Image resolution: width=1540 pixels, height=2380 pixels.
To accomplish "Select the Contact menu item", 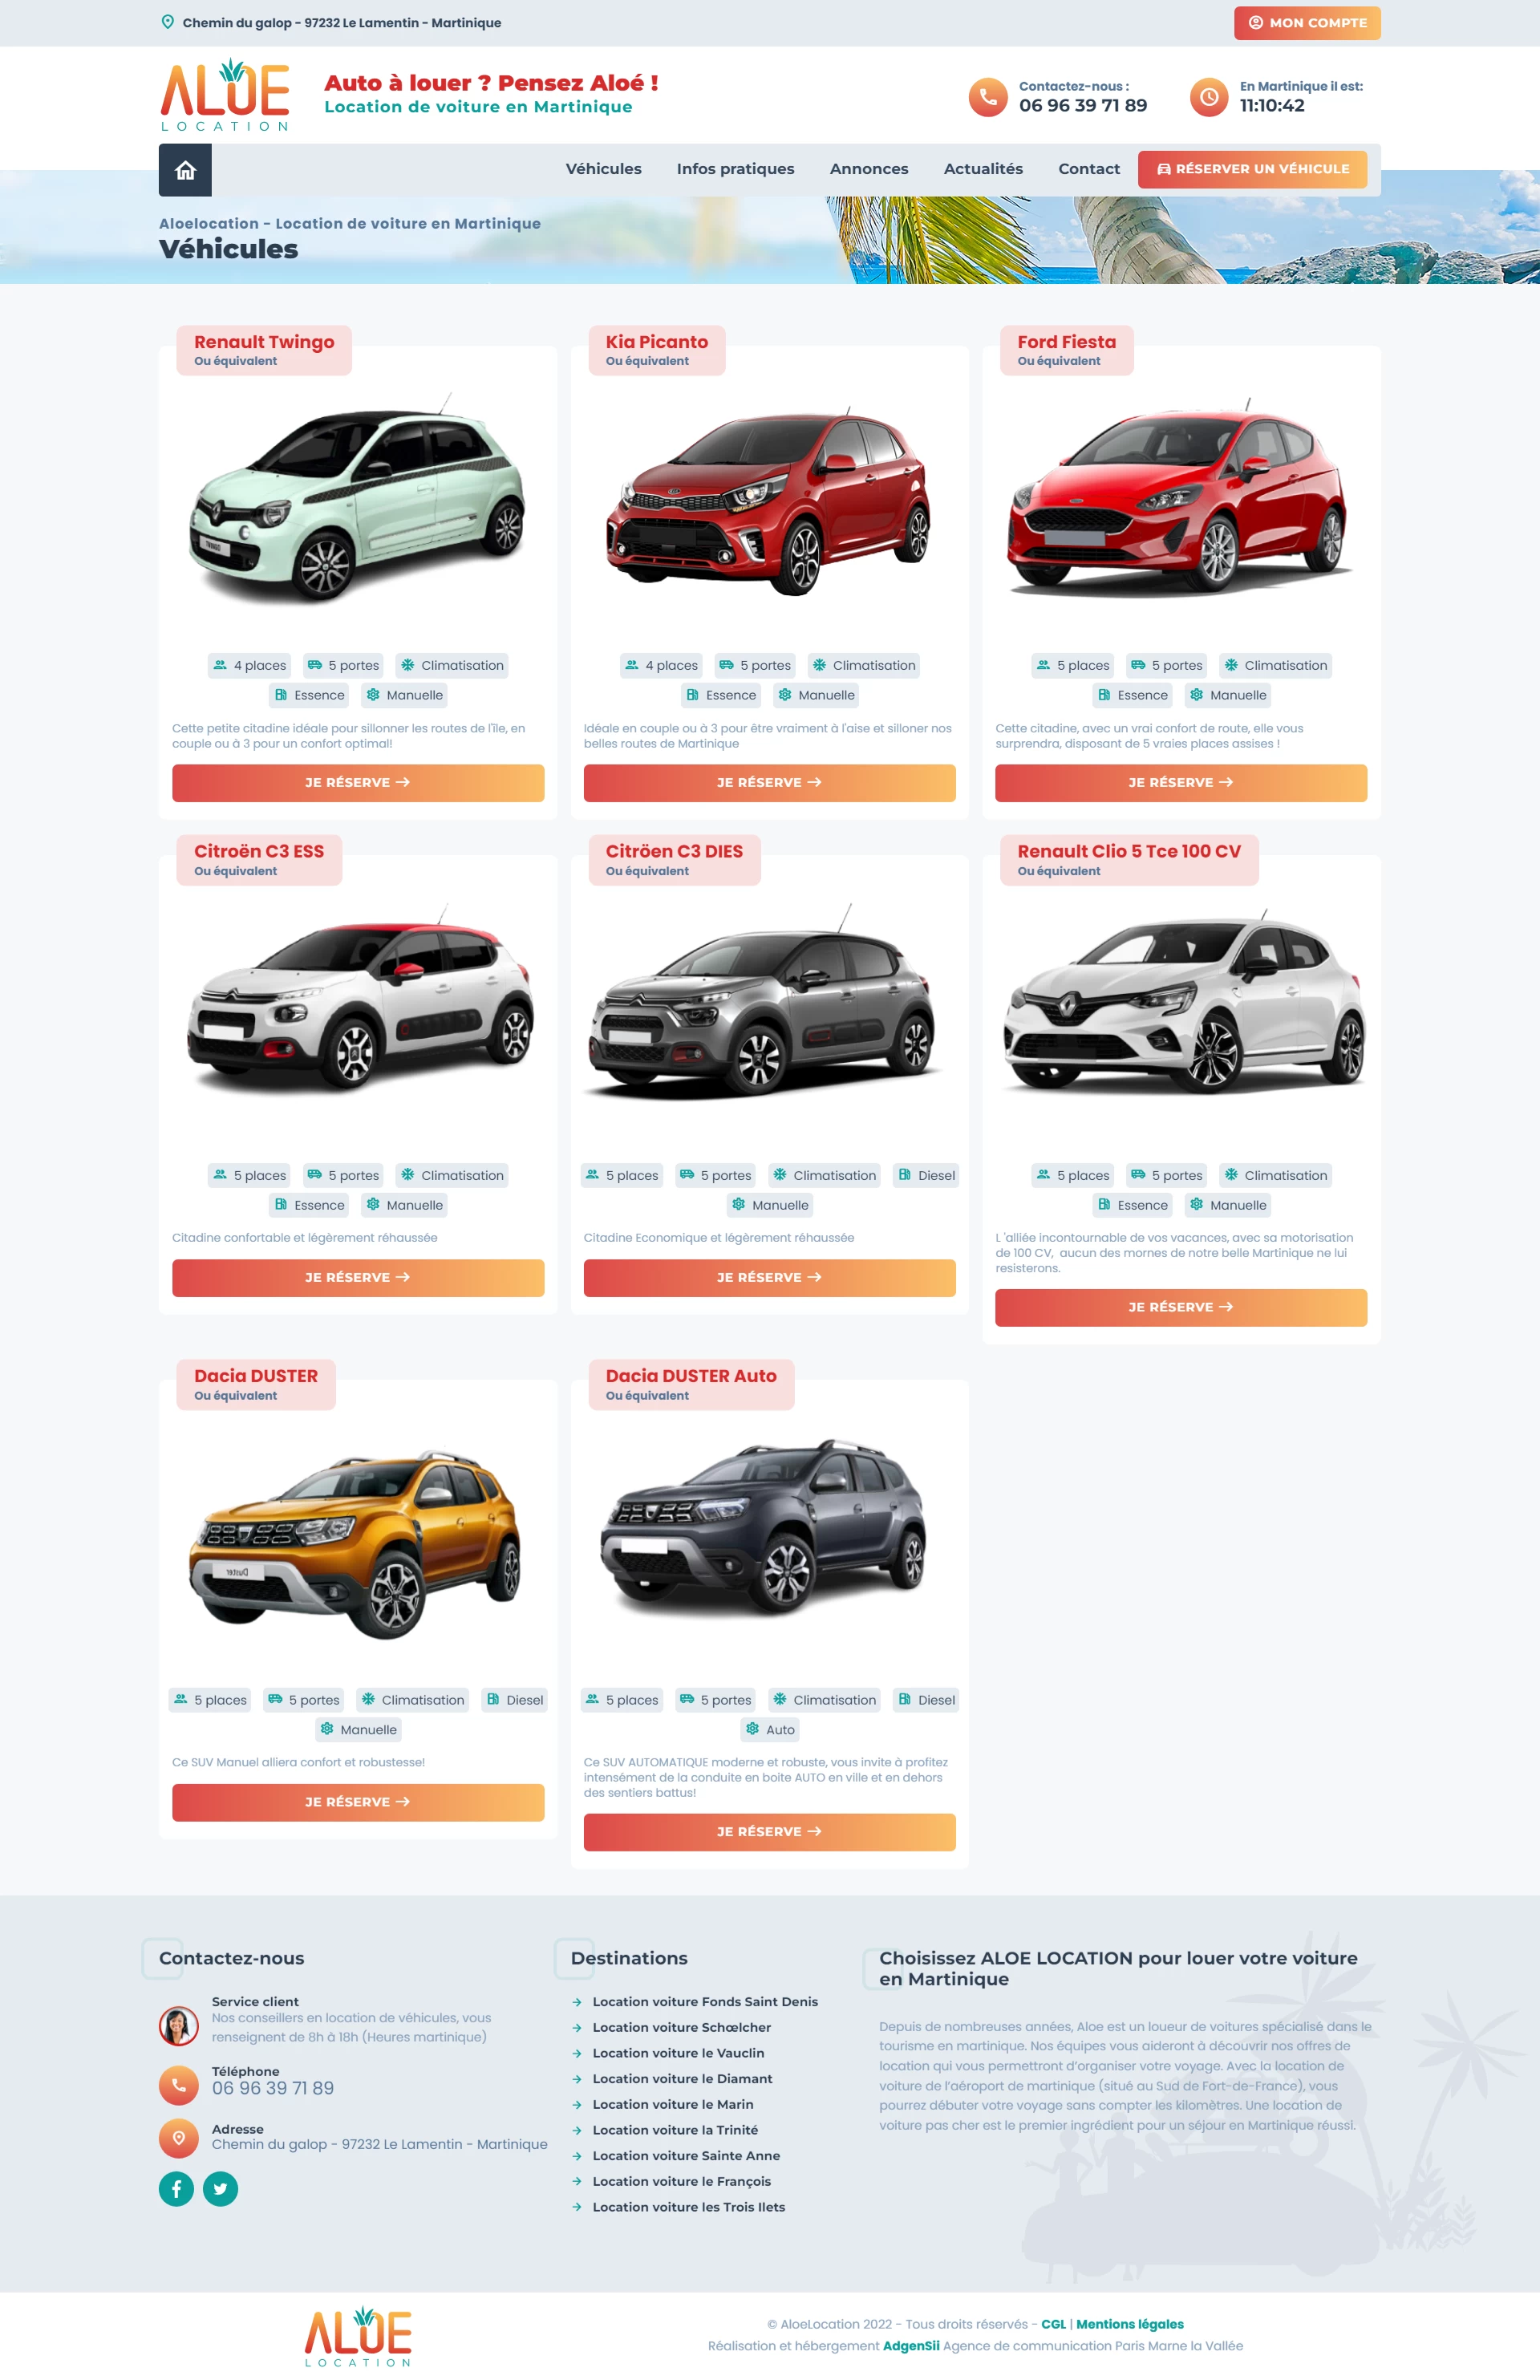I will (x=1089, y=169).
